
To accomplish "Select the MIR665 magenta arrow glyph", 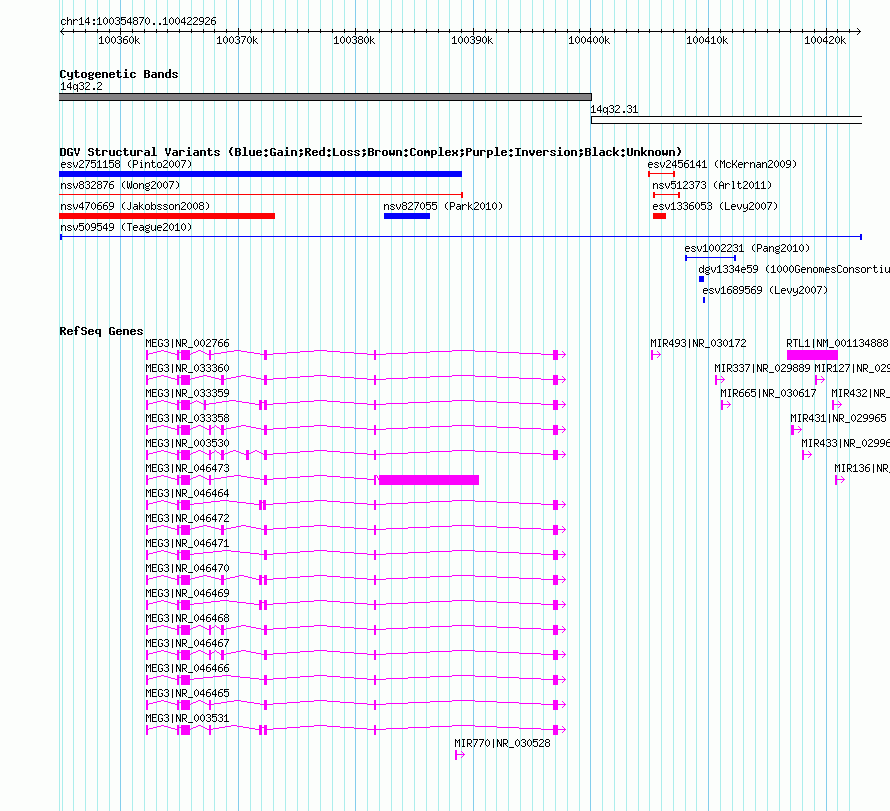I will [x=726, y=405].
